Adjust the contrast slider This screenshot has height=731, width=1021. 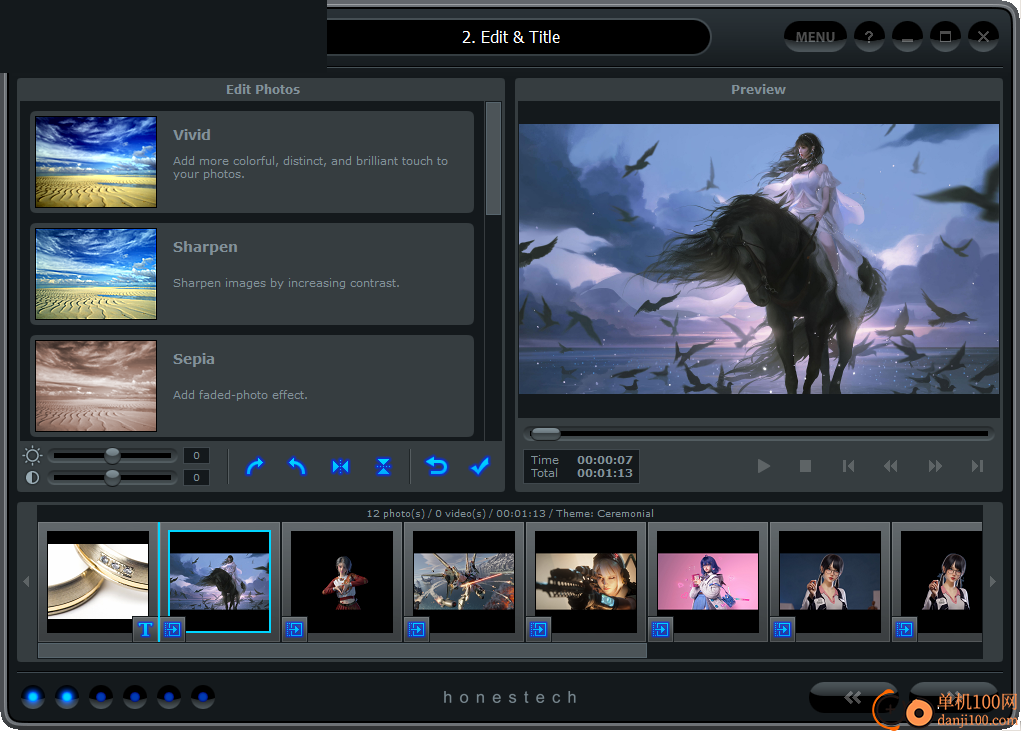click(112, 478)
